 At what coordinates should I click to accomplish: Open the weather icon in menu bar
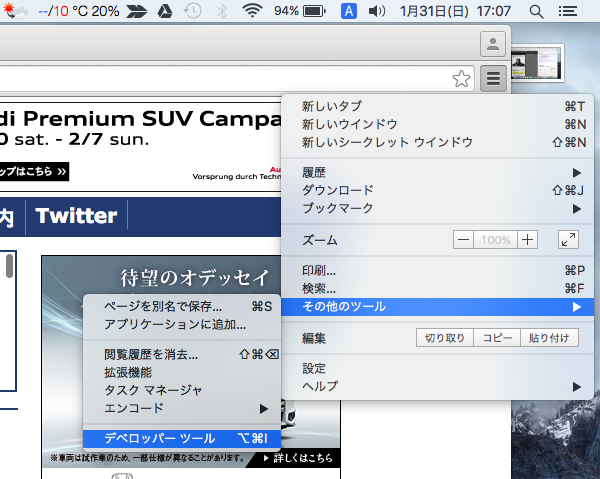click(x=15, y=11)
